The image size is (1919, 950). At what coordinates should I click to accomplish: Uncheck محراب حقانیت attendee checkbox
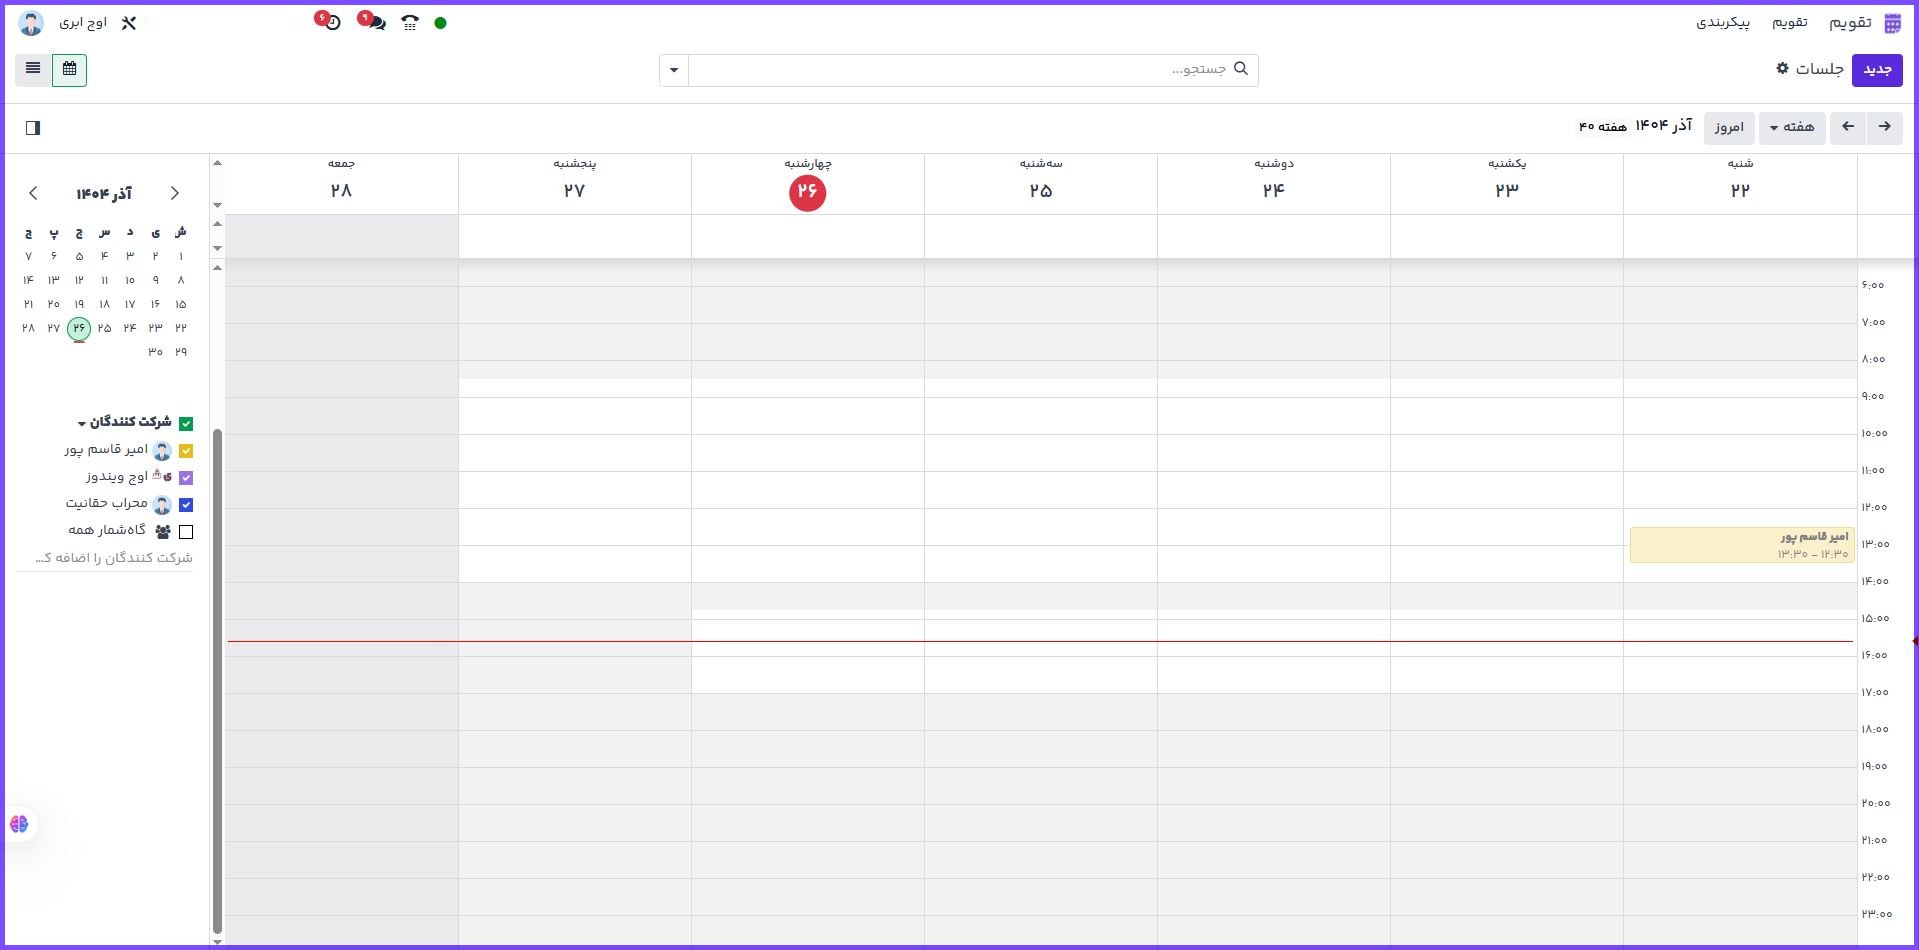[x=186, y=505]
